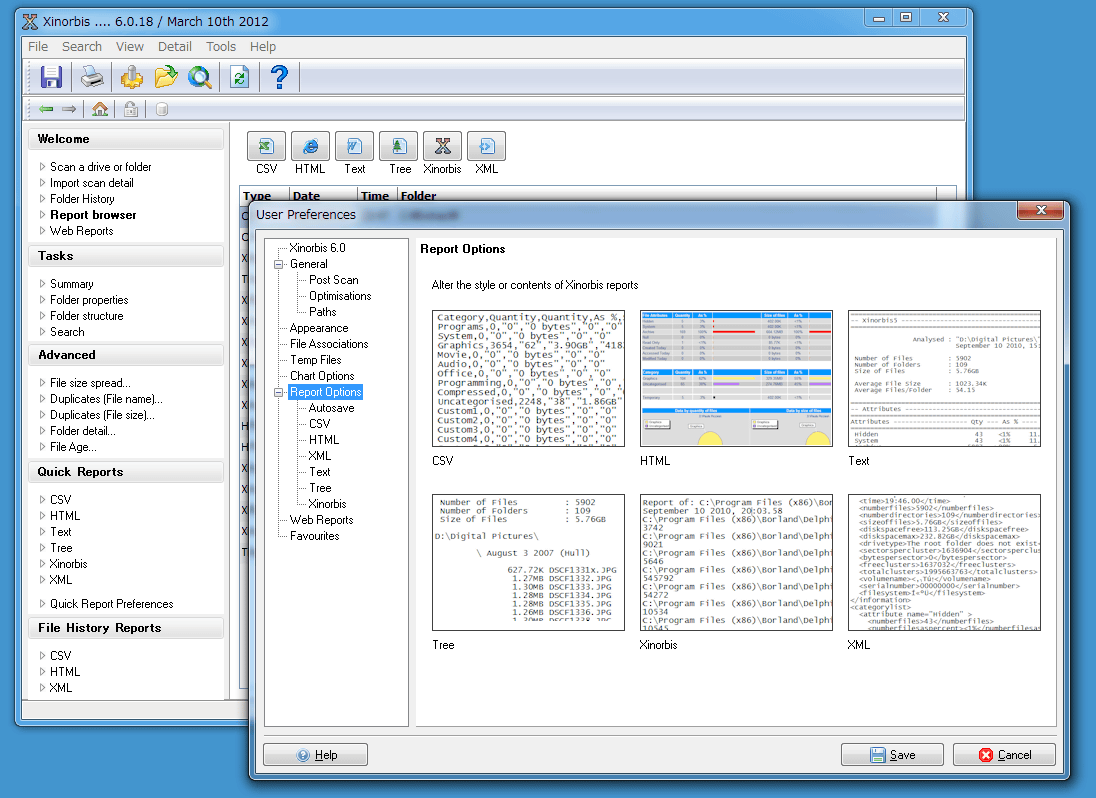This screenshot has height=798, width=1096.
Task: Open Quick Report Preferences link
Action: pyautogui.click(x=111, y=604)
